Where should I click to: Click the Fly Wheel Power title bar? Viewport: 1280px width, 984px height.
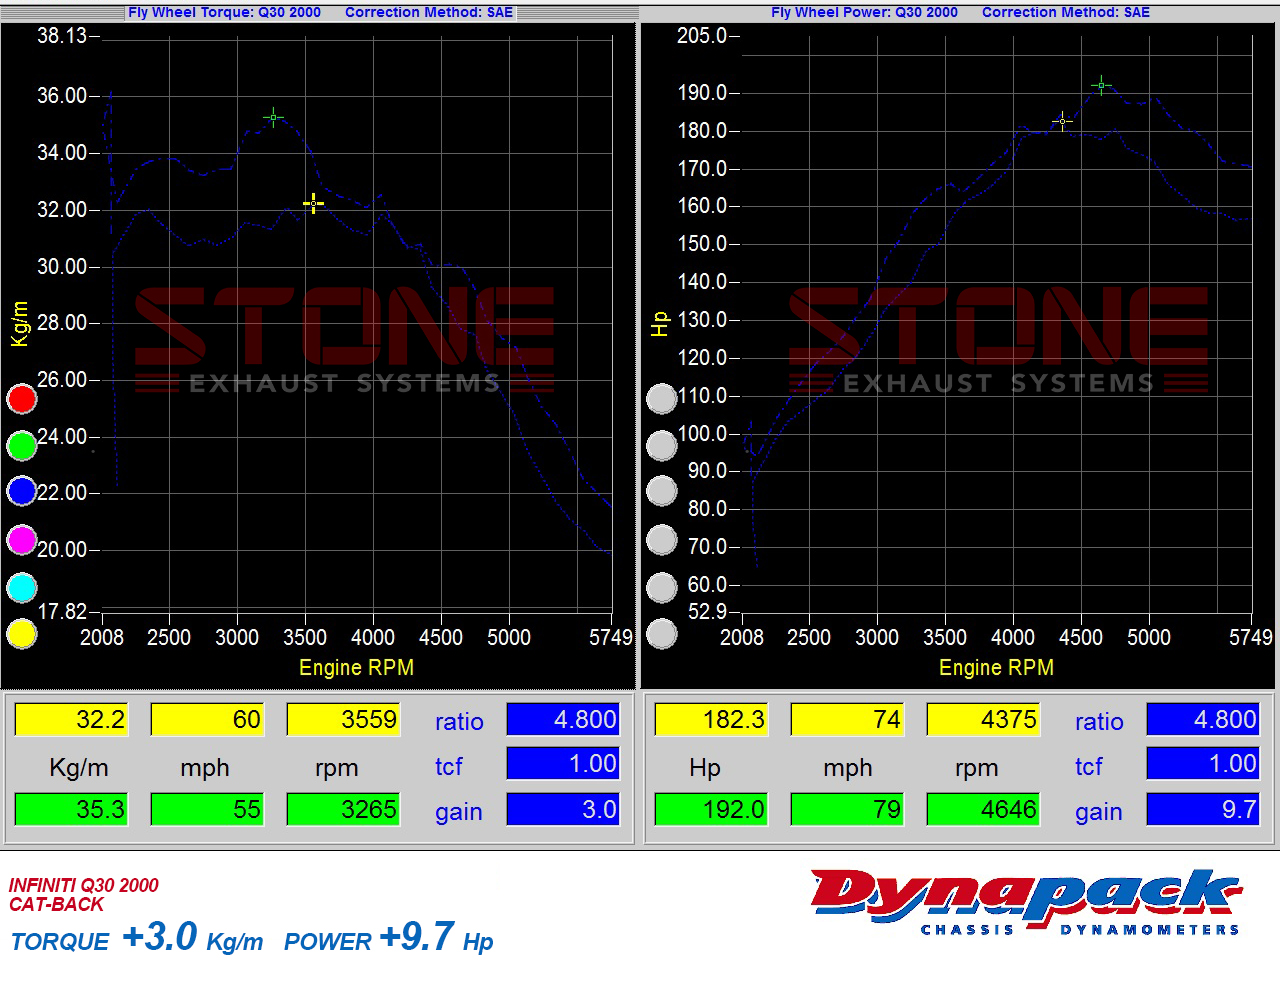[960, 12]
